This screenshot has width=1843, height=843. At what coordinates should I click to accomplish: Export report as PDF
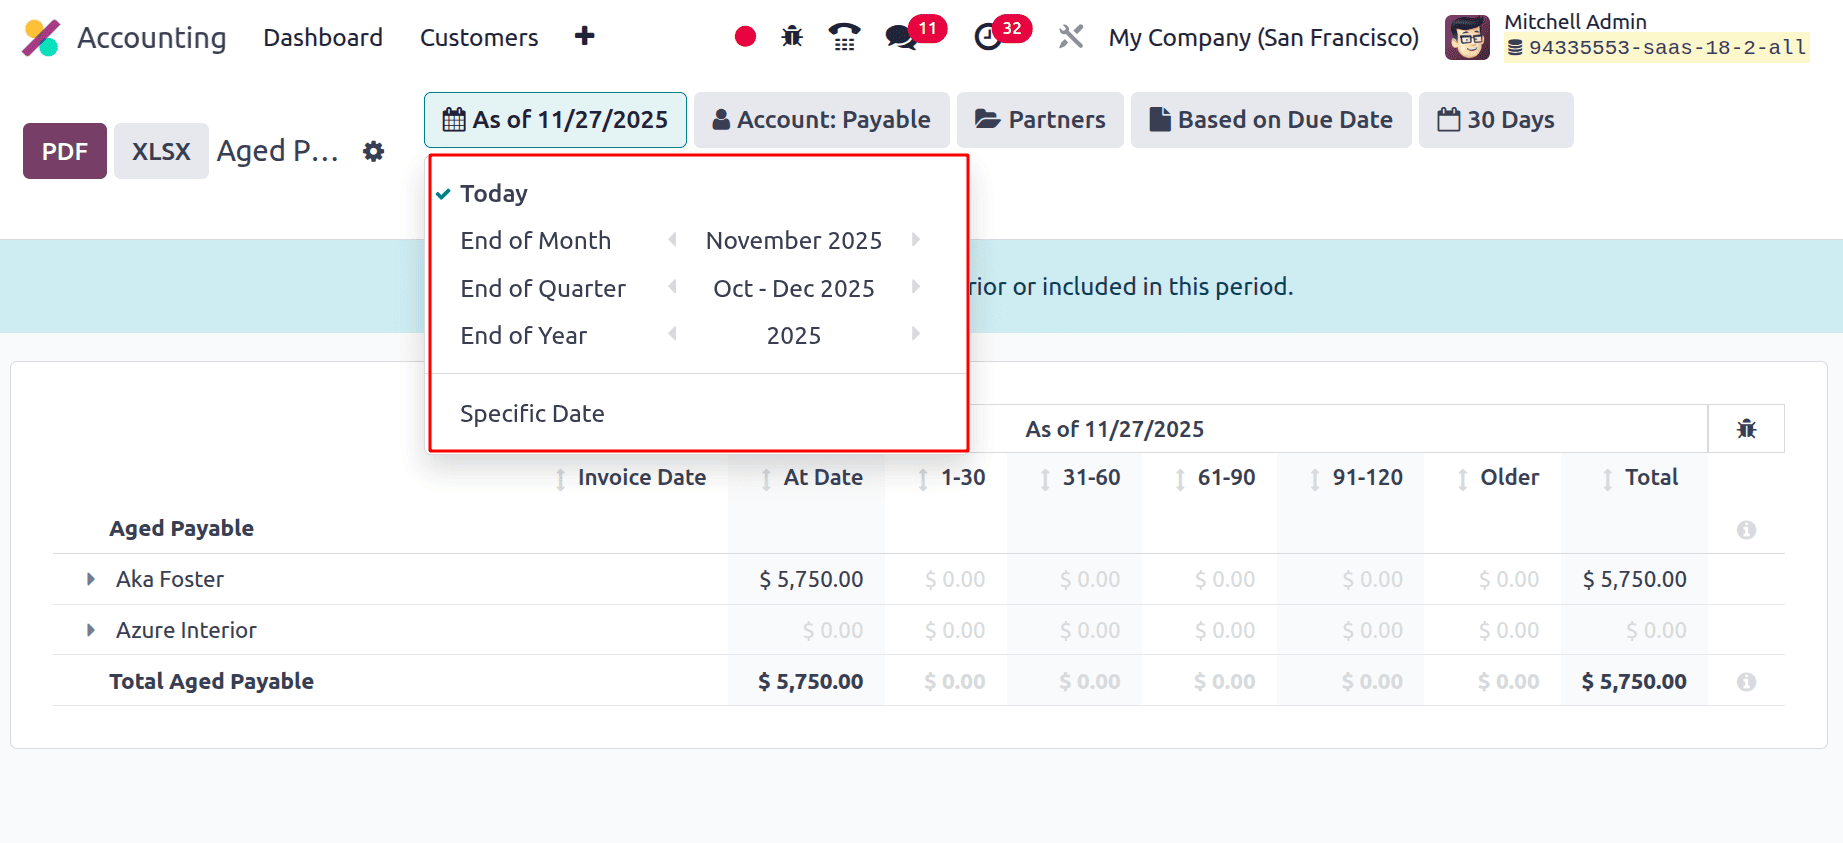[x=65, y=151]
